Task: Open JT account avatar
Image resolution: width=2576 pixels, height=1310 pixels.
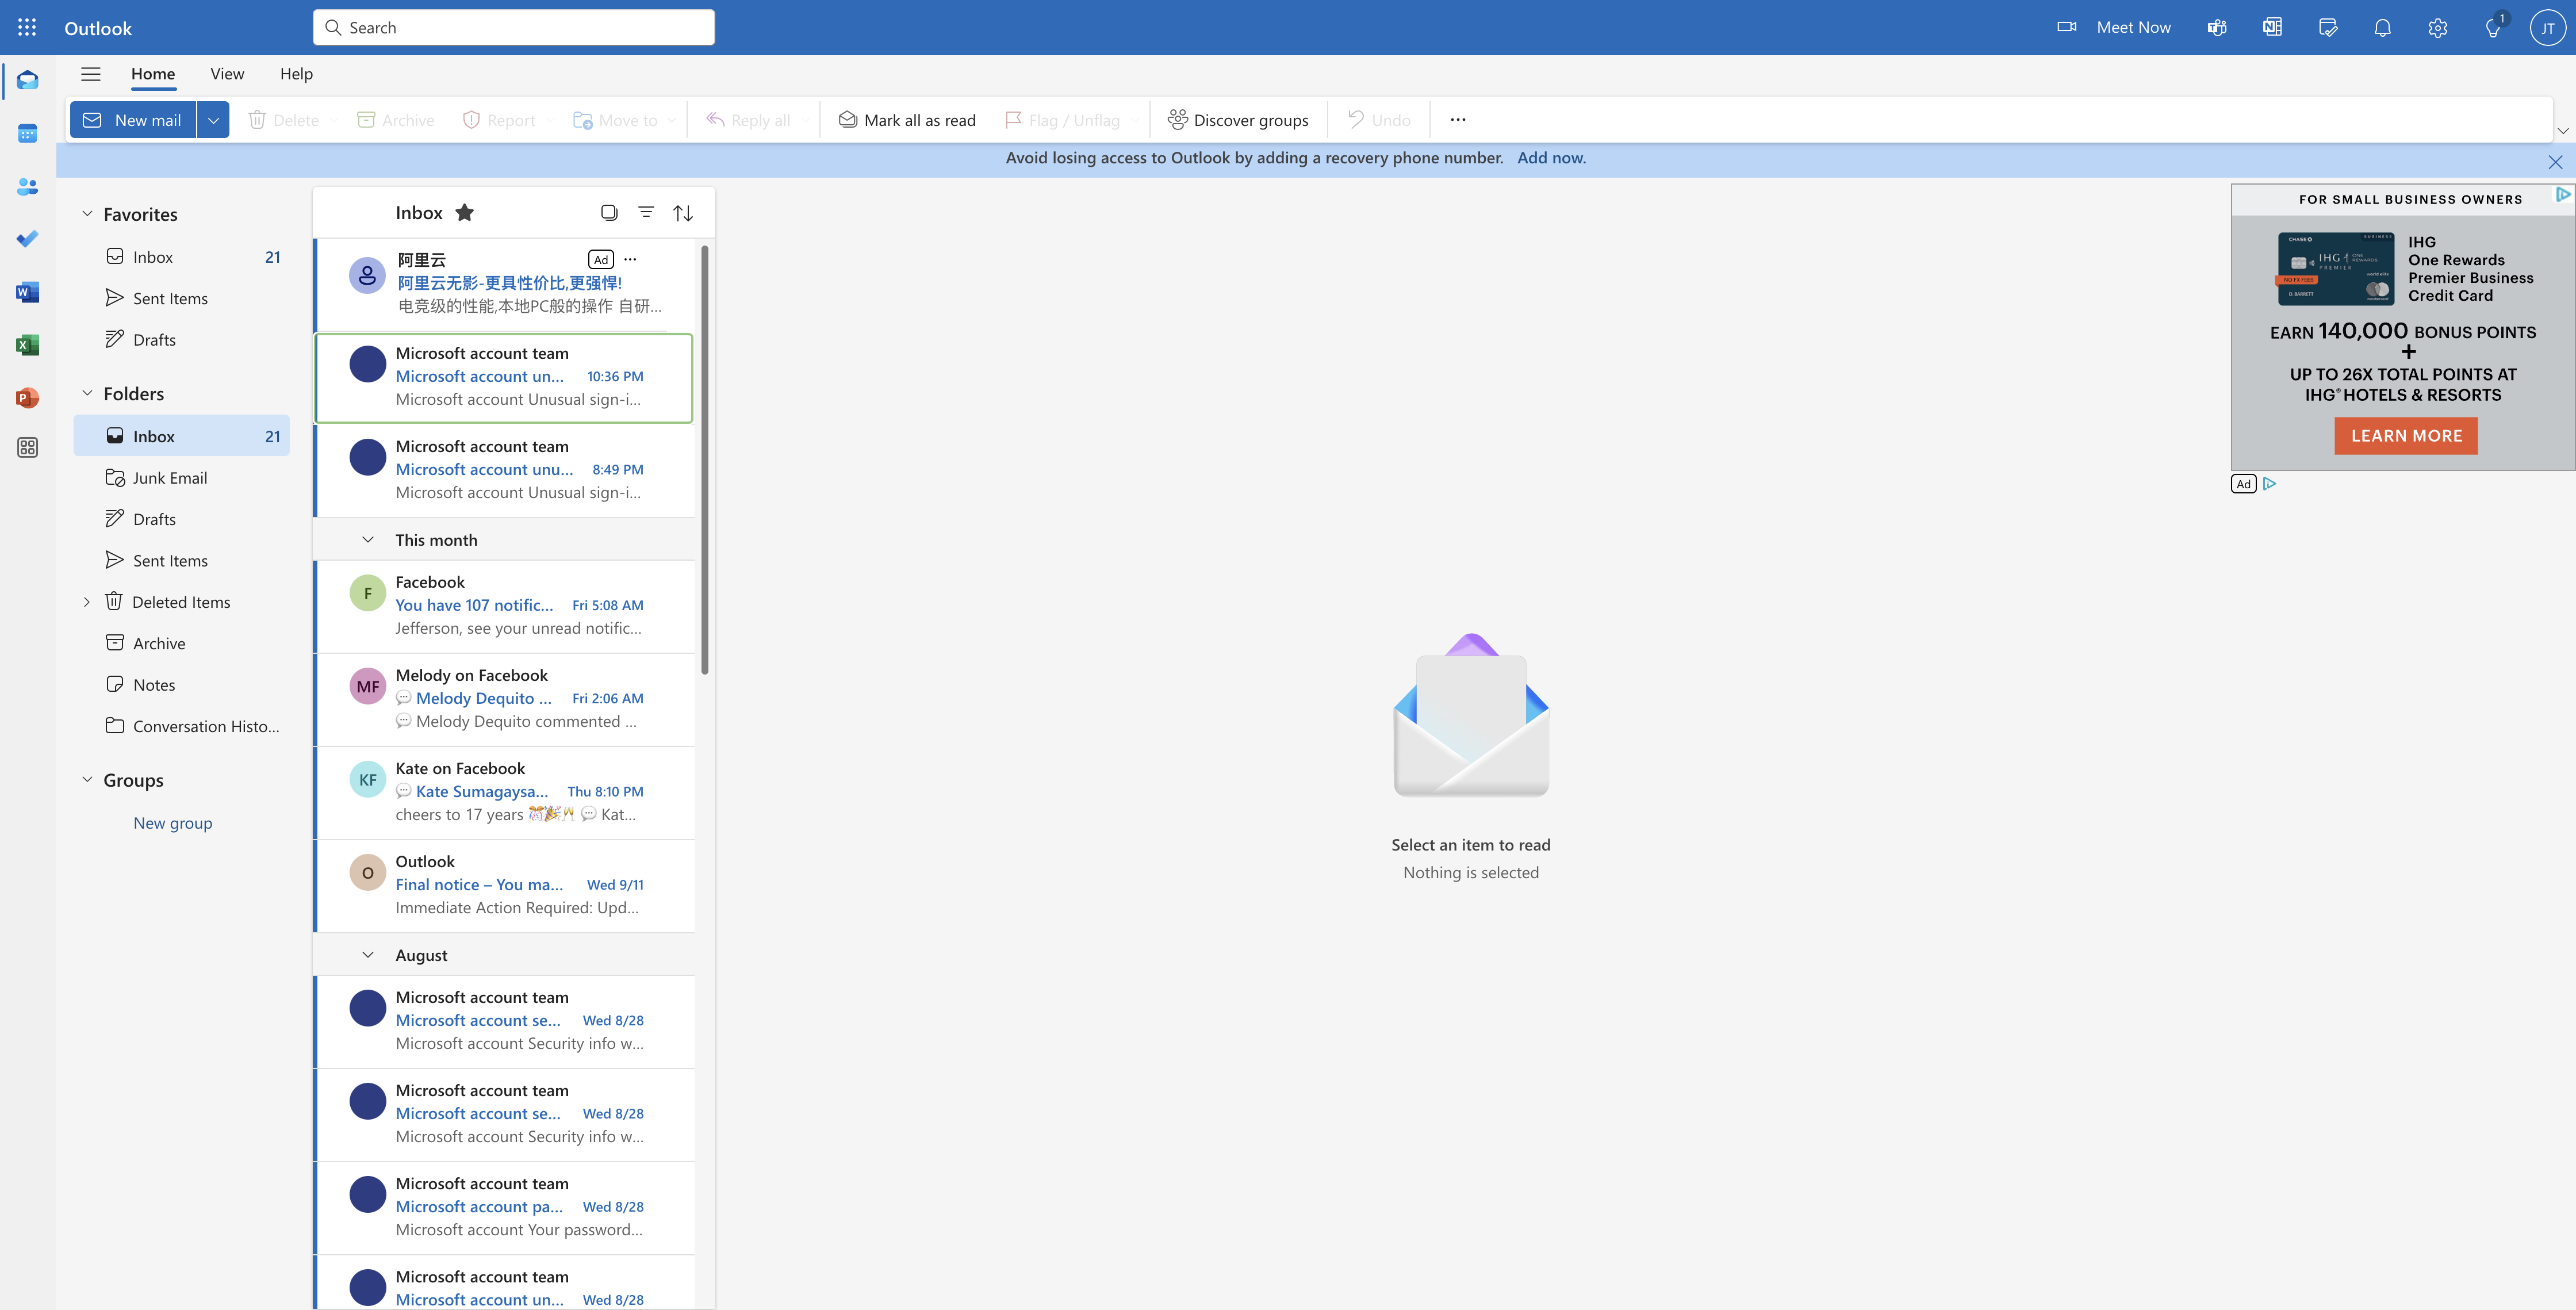Action: 2548,27
